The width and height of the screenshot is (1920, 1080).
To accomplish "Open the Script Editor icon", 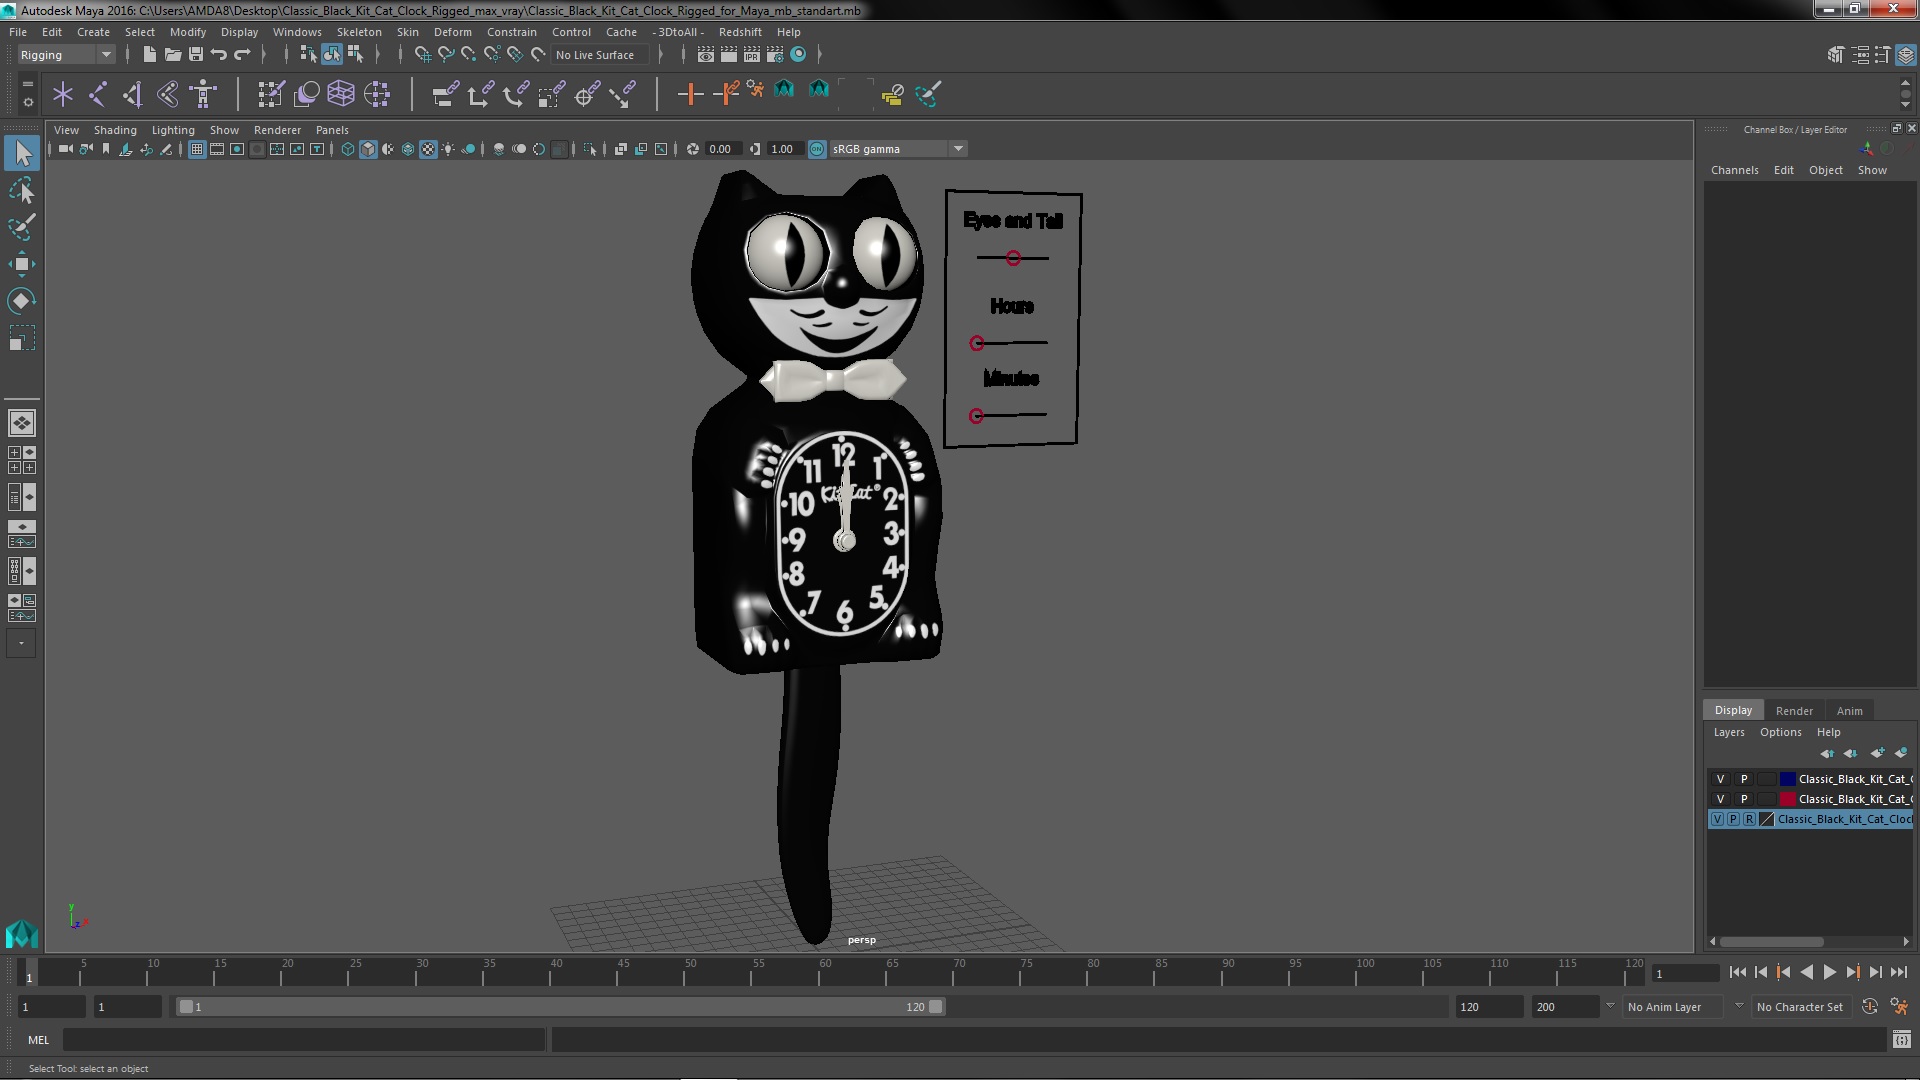I will click(1901, 1040).
